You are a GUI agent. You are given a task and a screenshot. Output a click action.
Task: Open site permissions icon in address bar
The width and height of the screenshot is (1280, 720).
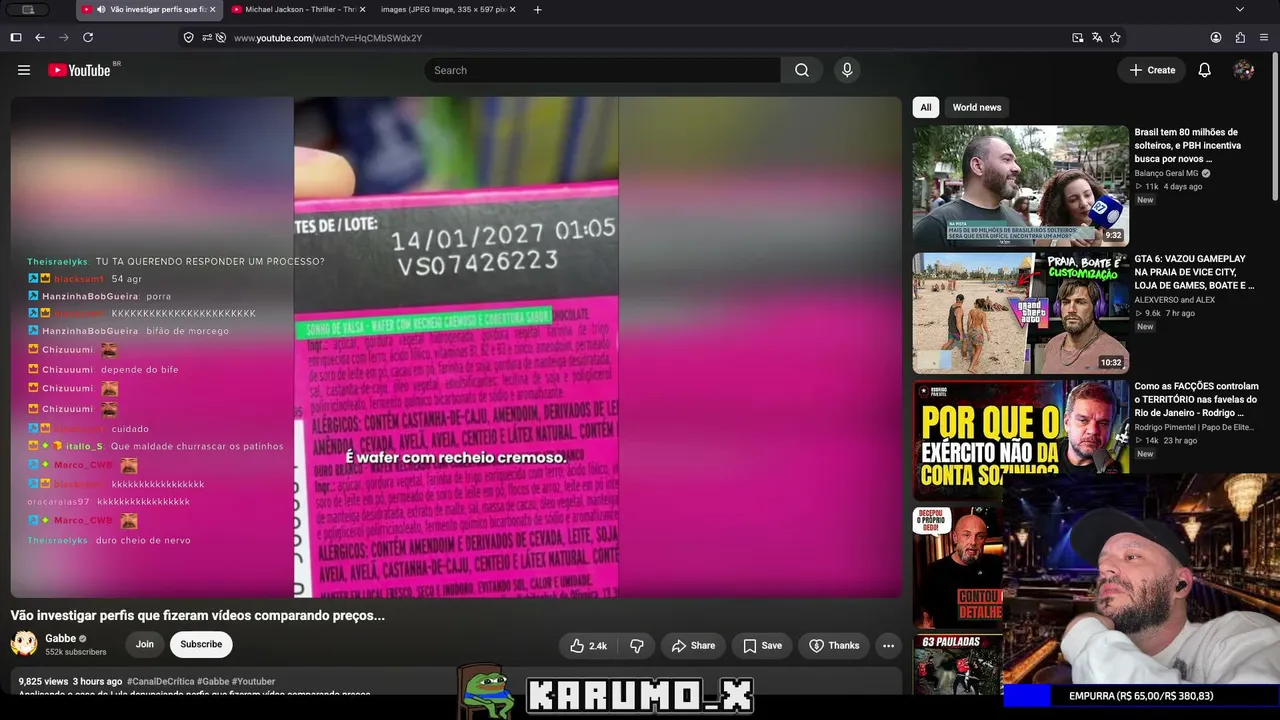pos(207,37)
